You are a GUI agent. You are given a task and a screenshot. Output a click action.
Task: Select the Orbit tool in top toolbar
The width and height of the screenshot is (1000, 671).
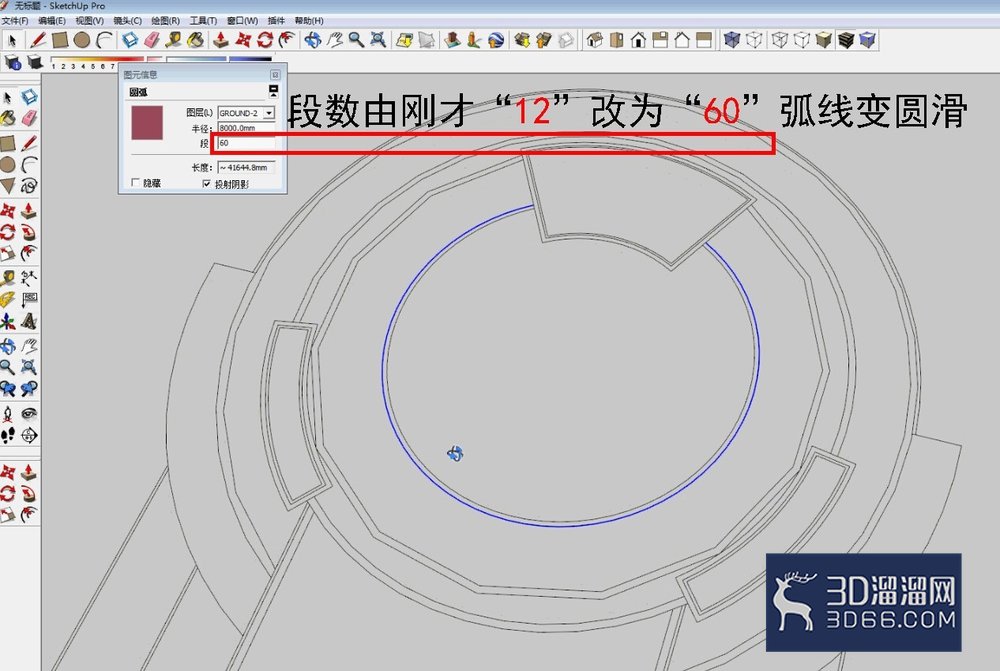(x=312, y=40)
